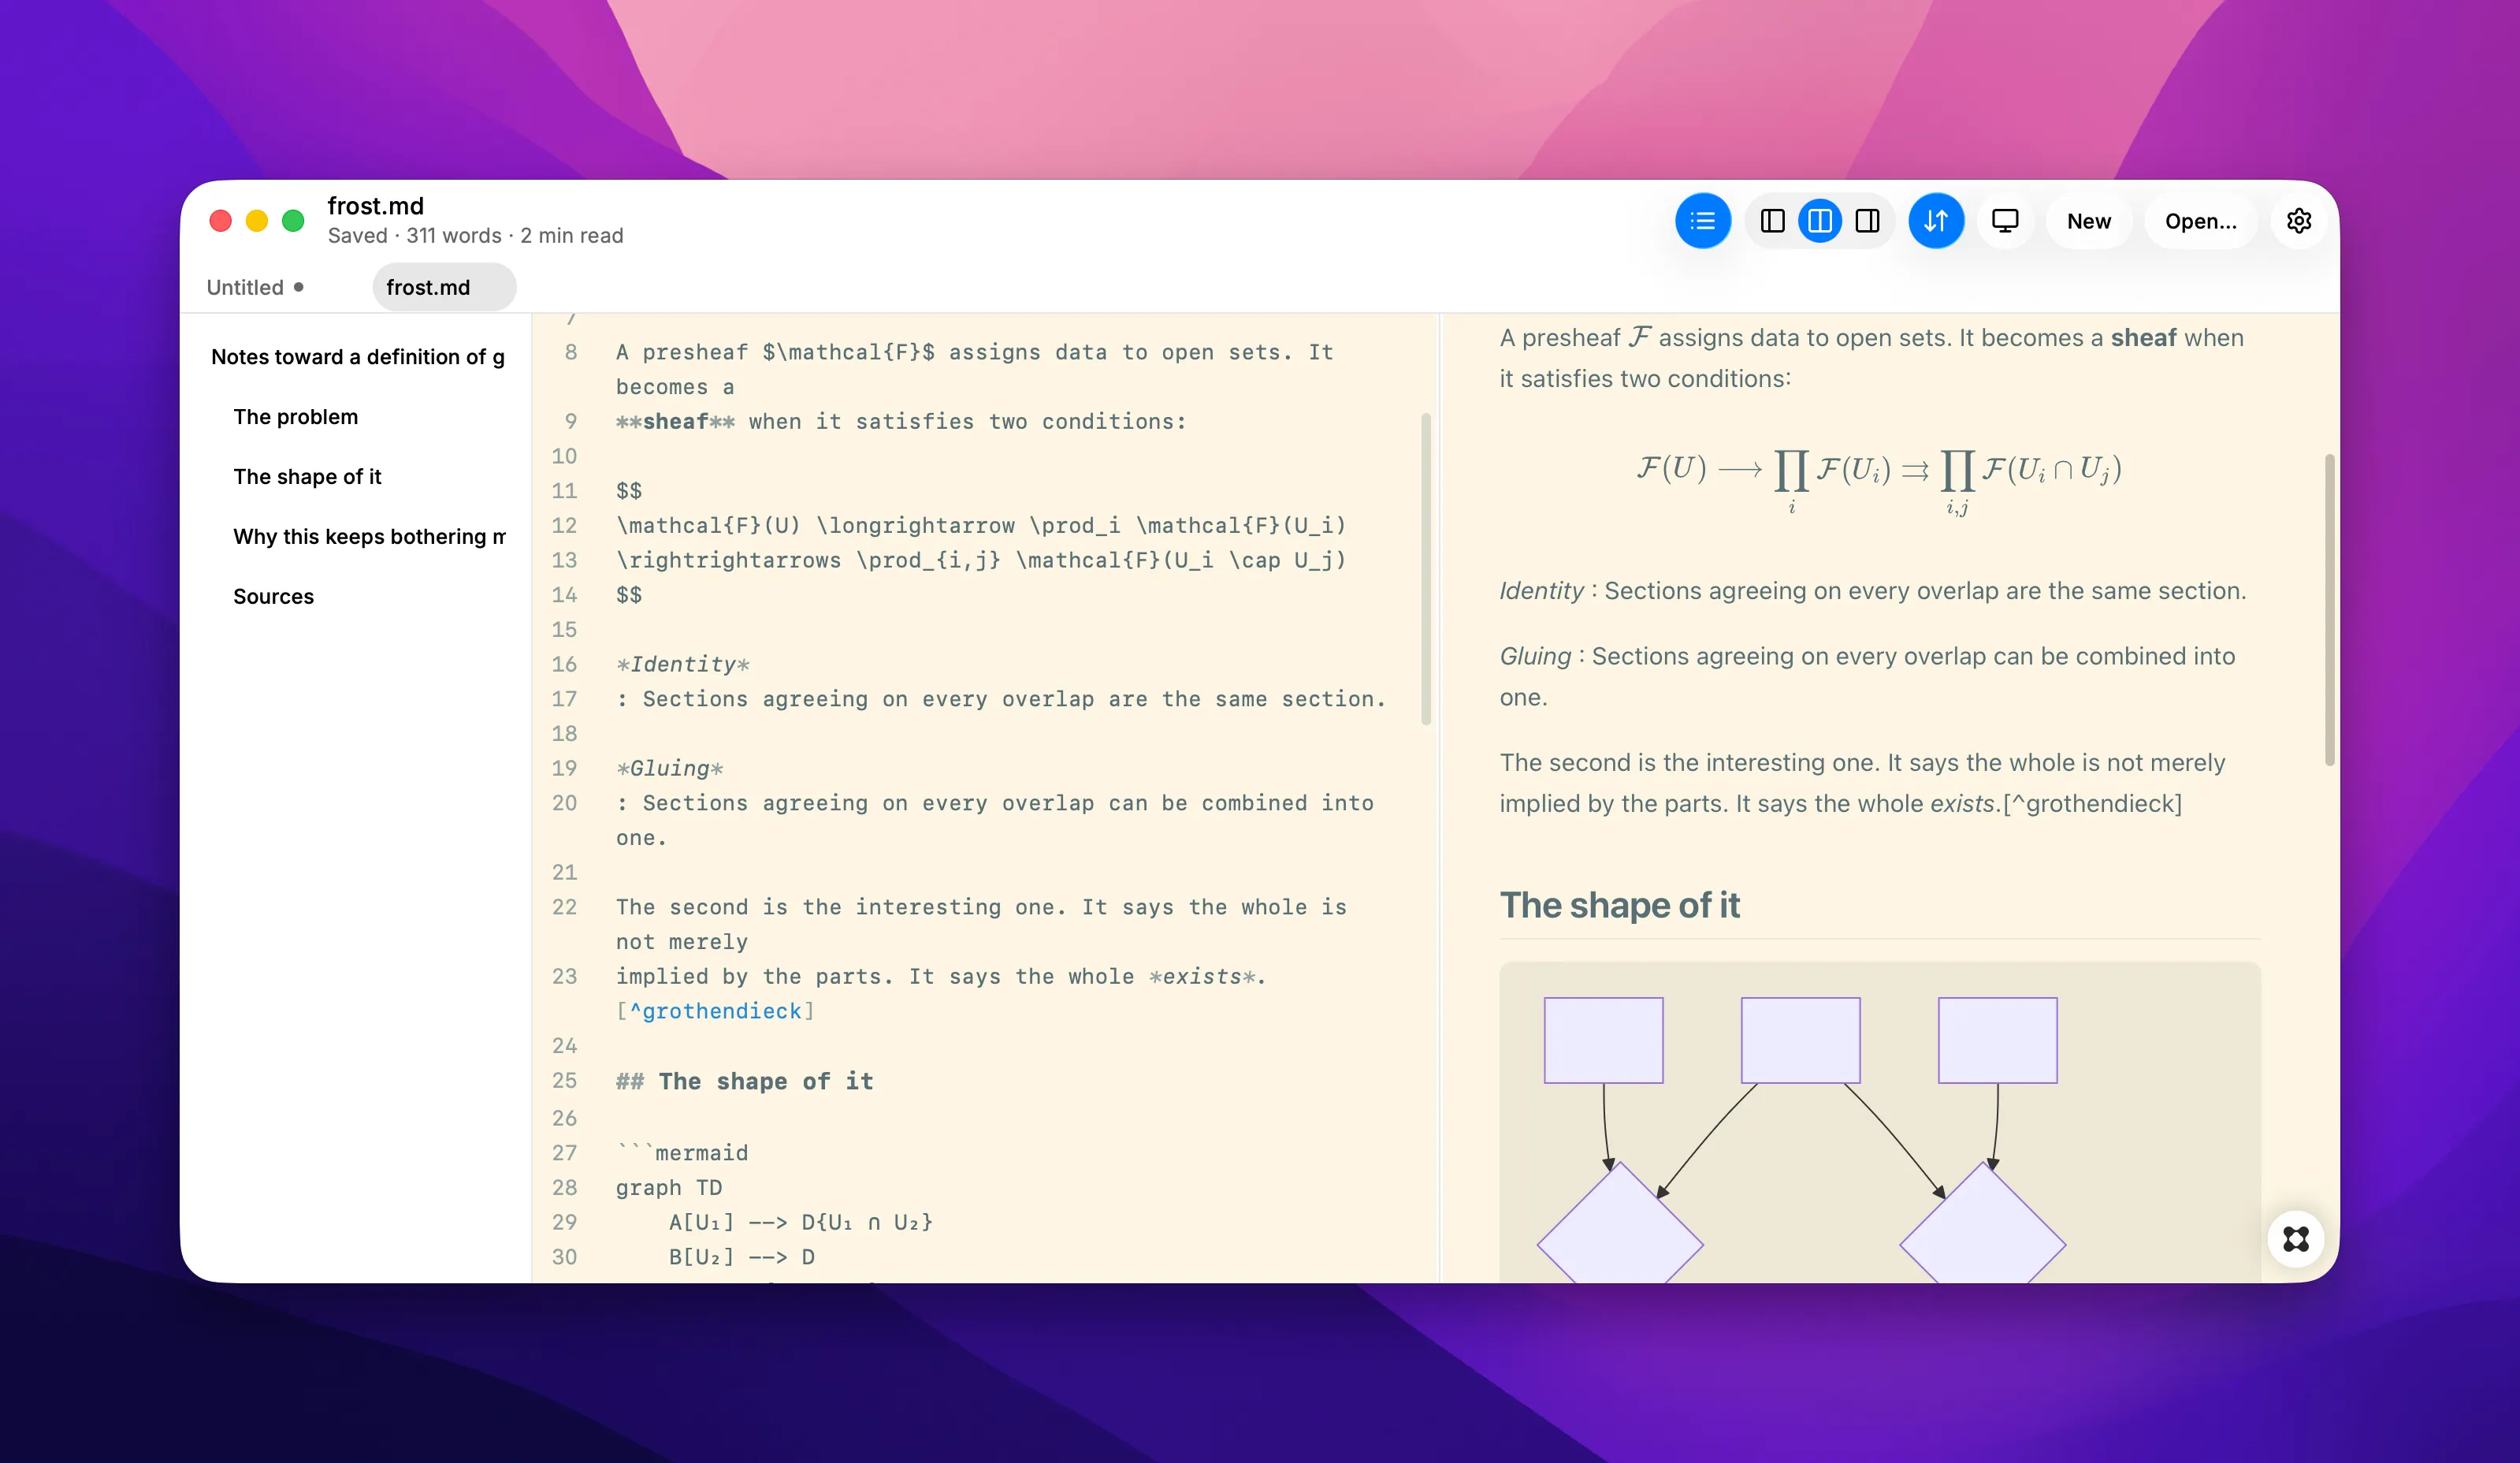
Task: Click the New button
Action: point(2089,221)
